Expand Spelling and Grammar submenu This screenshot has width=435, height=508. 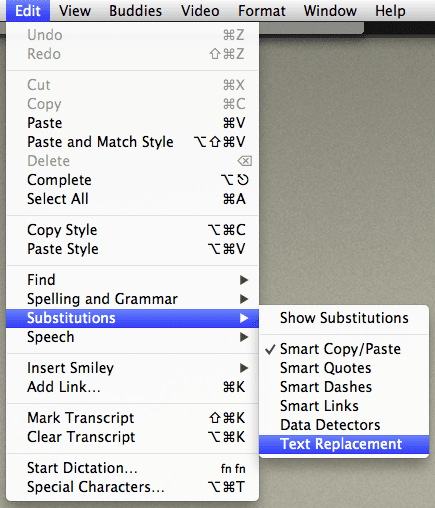[x=132, y=299]
